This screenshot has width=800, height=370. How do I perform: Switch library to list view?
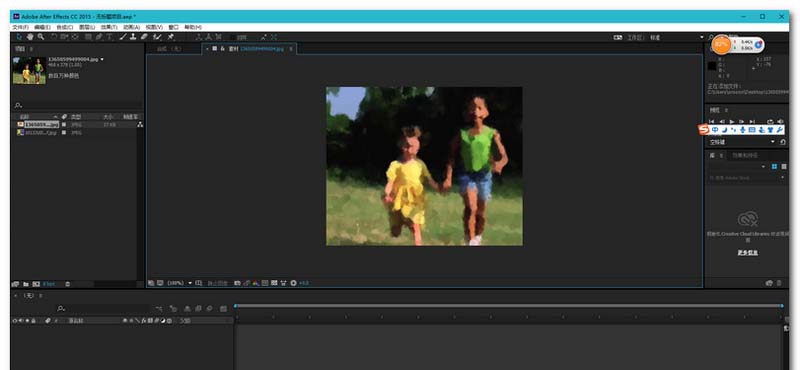coord(784,167)
